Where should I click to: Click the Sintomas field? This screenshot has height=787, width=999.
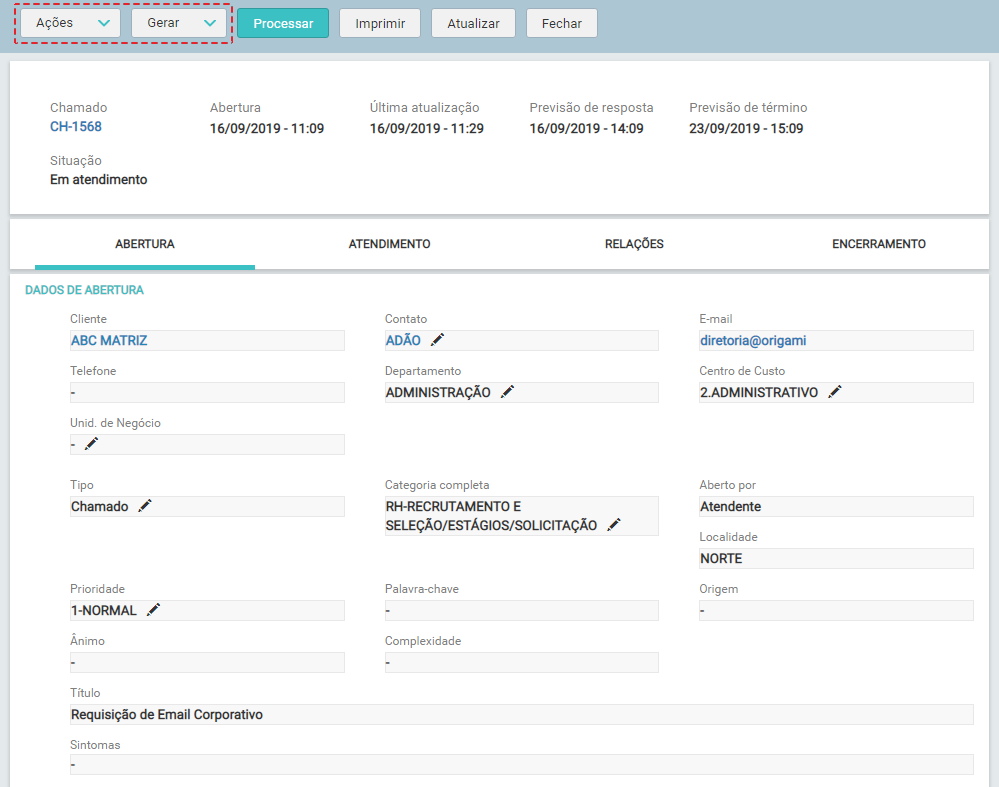tap(522, 765)
